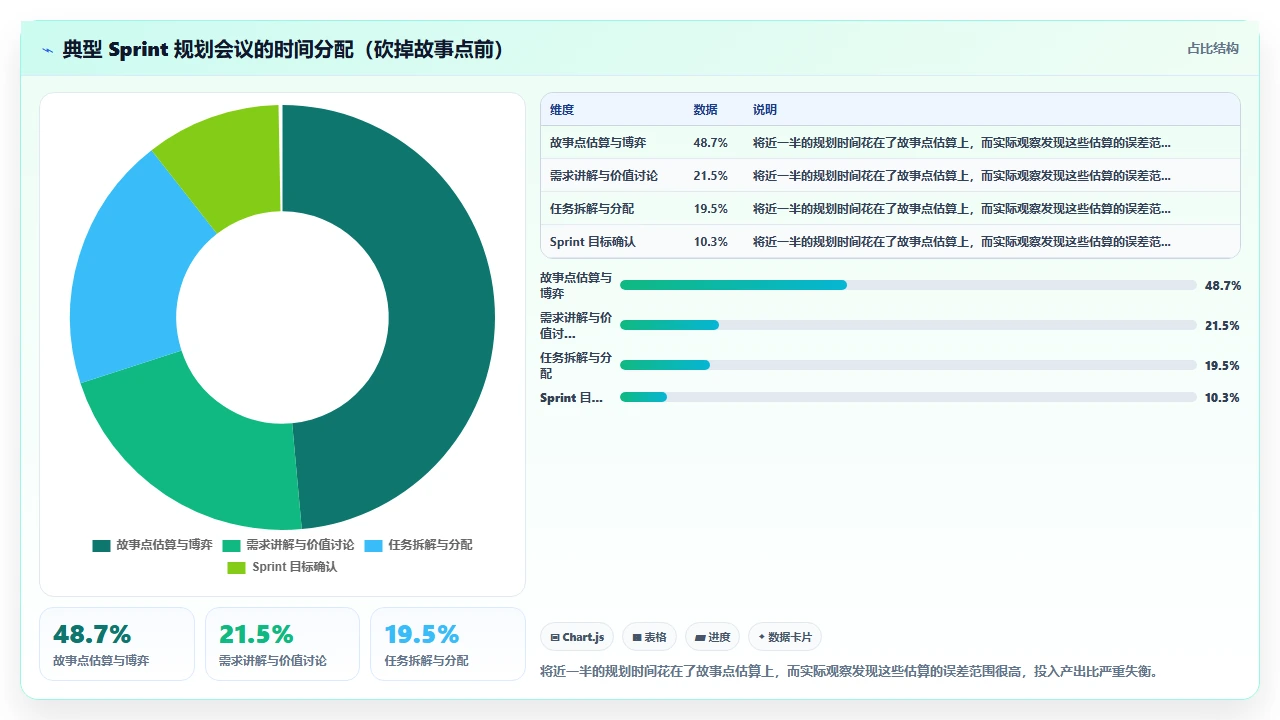Click the 数据 column header
Viewport: 1280px width, 720px height.
pos(705,110)
